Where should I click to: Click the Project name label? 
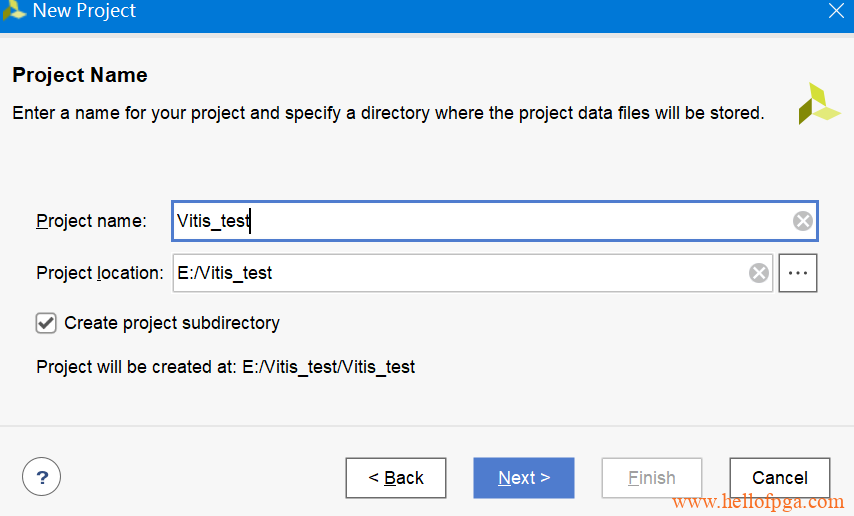click(x=92, y=221)
